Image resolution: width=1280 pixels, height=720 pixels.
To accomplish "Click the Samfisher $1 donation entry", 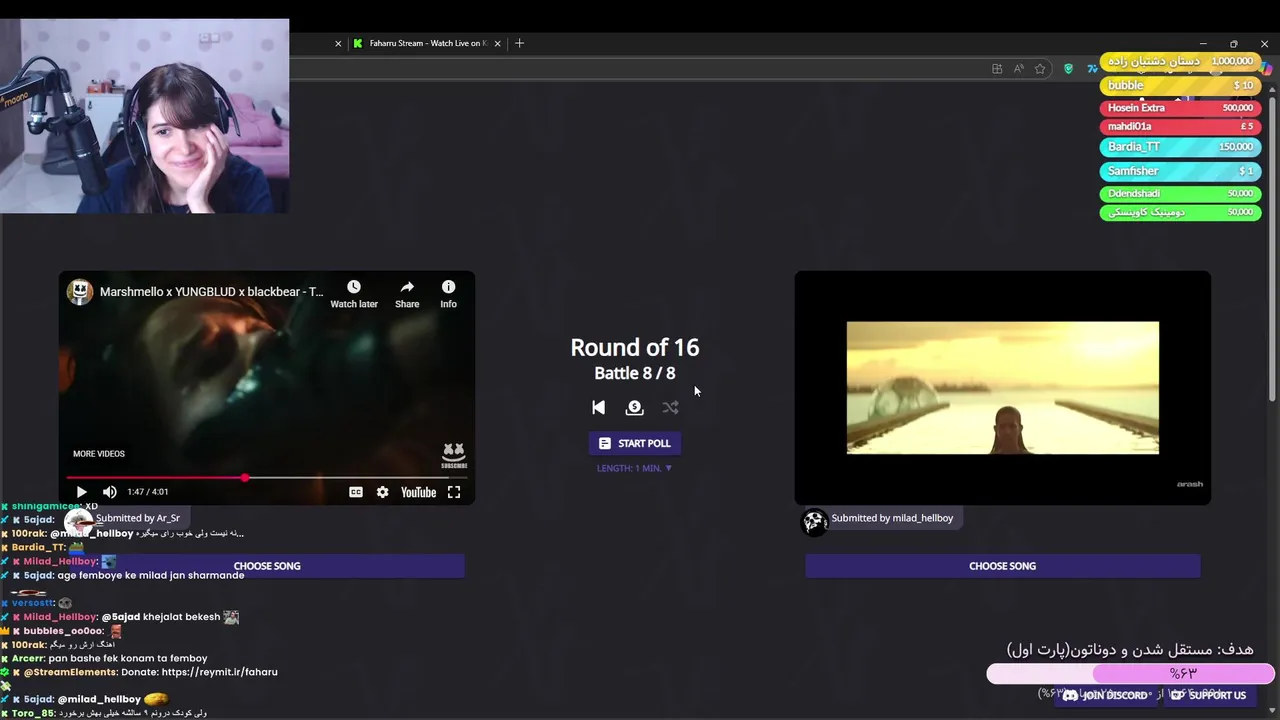I will pos(1180,171).
